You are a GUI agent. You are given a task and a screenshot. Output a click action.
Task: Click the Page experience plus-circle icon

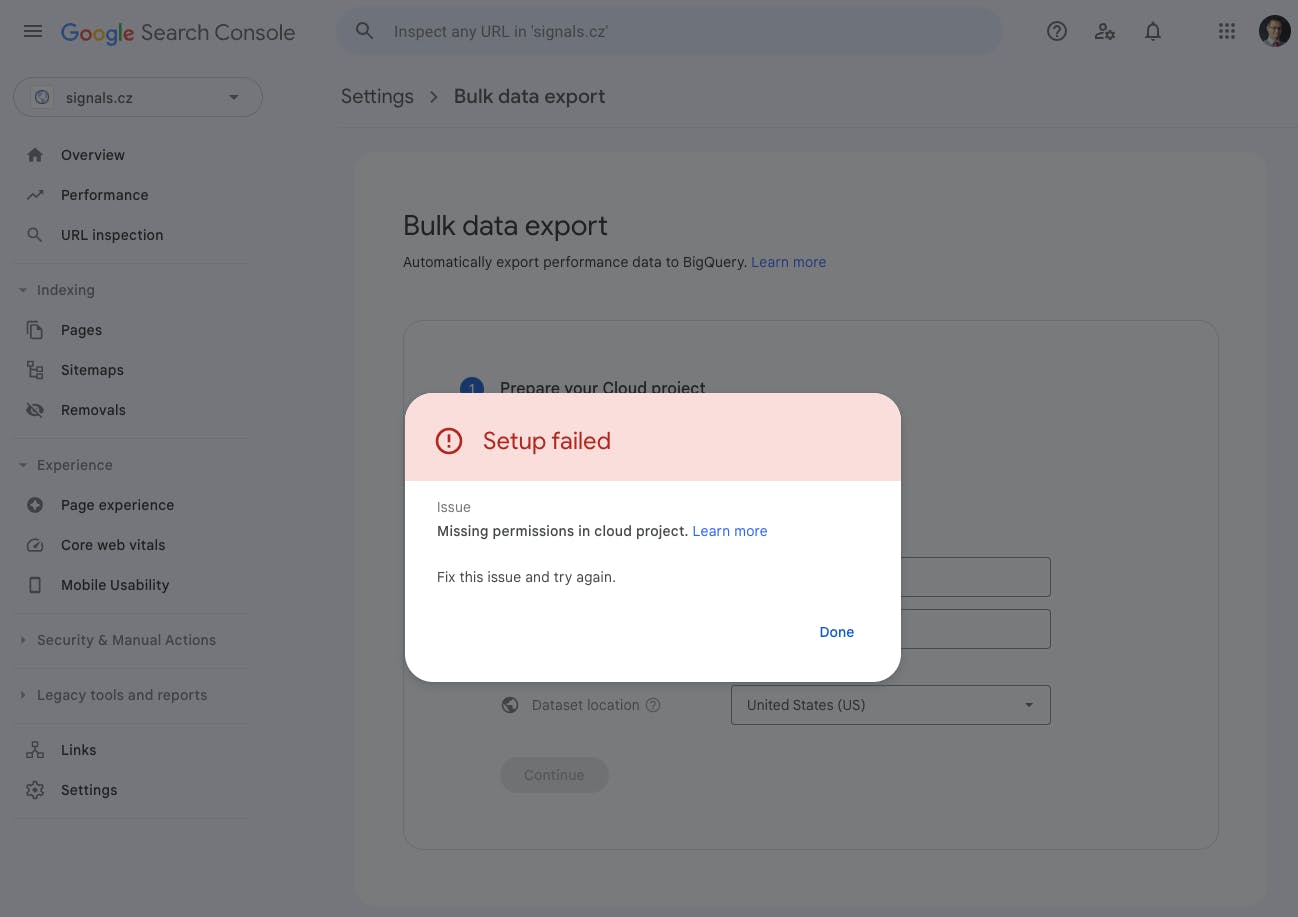click(35, 505)
